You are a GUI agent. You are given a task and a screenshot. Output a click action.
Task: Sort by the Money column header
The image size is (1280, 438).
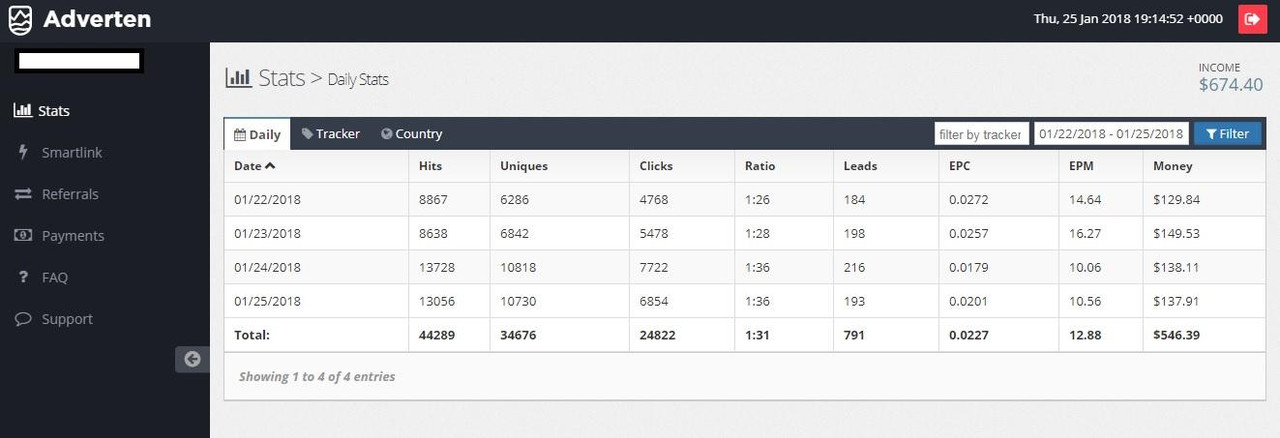click(1172, 166)
